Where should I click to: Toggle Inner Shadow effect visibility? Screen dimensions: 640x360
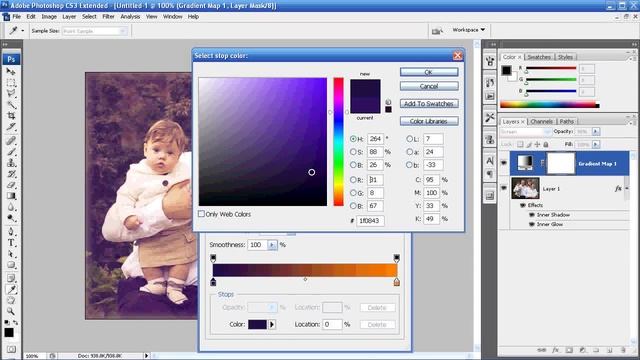532,215
